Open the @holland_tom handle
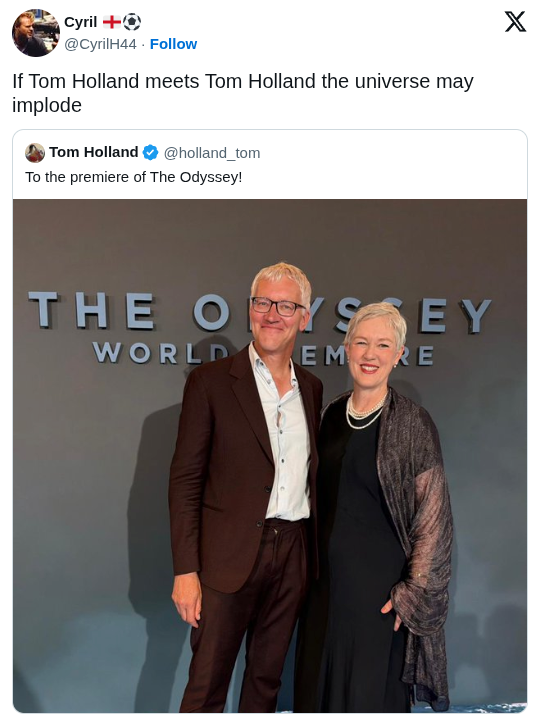Screen dimensions: 536x717 pyautogui.click(x=212, y=153)
